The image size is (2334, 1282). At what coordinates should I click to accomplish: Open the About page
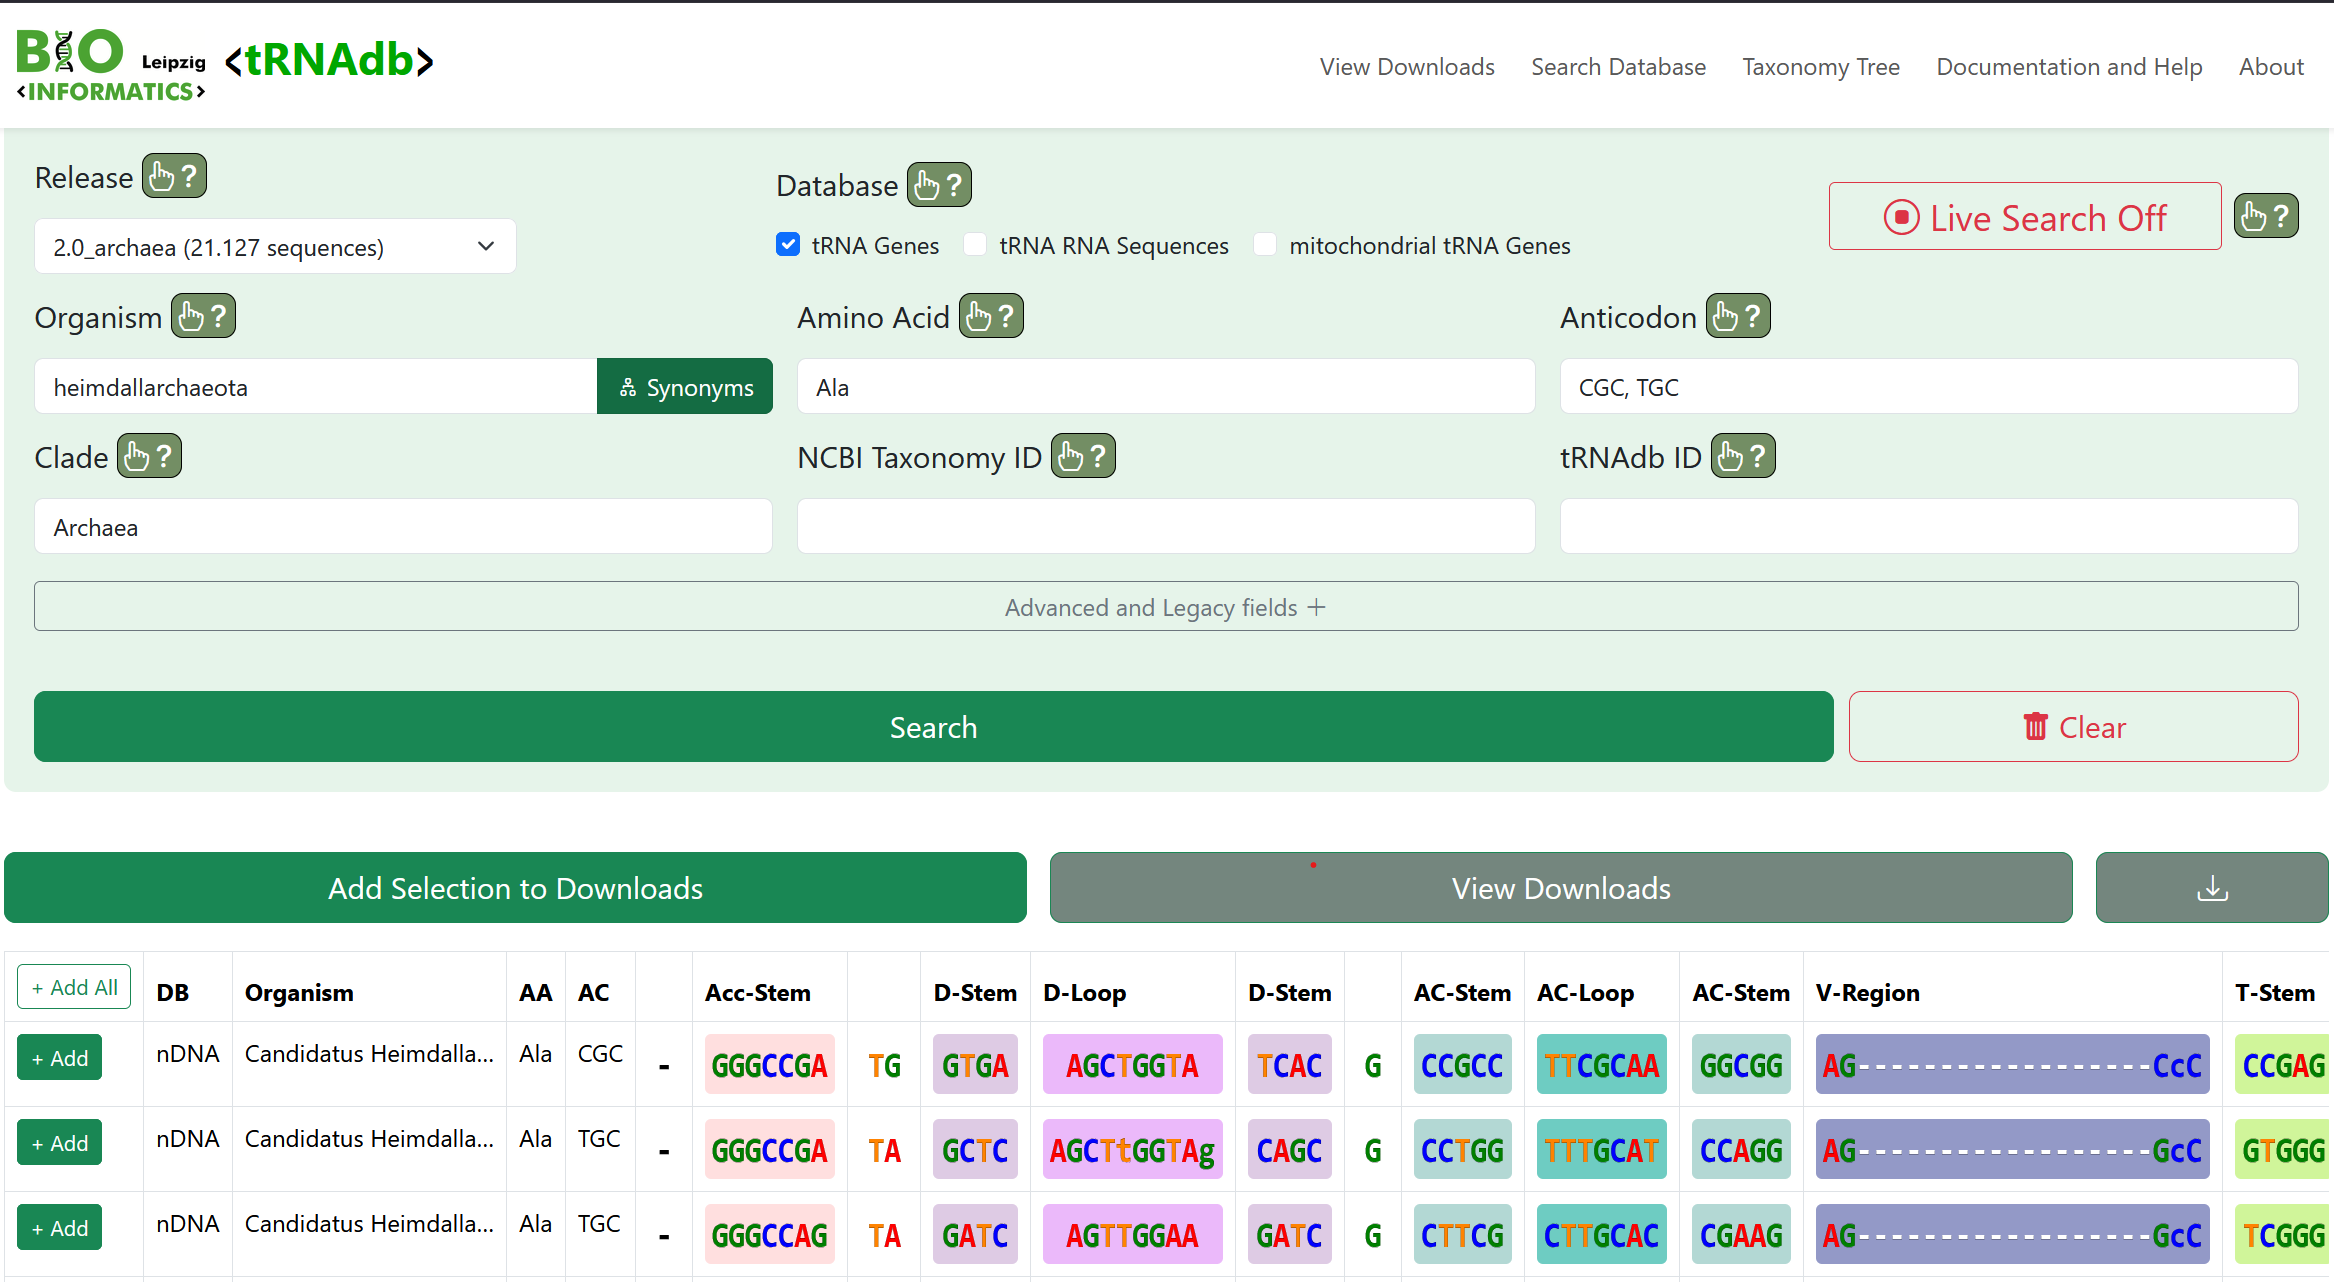coord(2271,67)
